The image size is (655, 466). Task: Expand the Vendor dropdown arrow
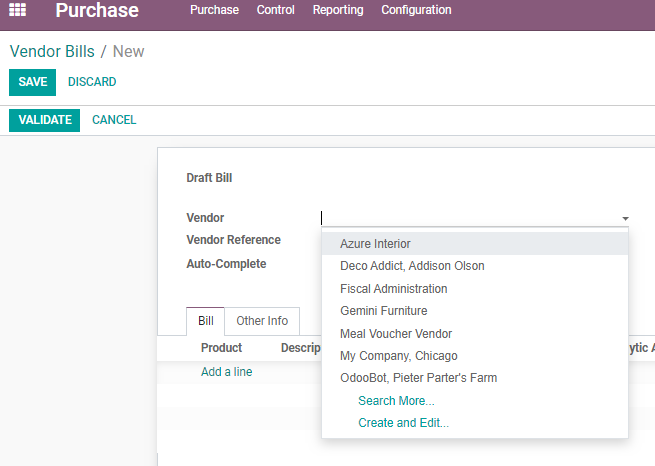coord(625,218)
